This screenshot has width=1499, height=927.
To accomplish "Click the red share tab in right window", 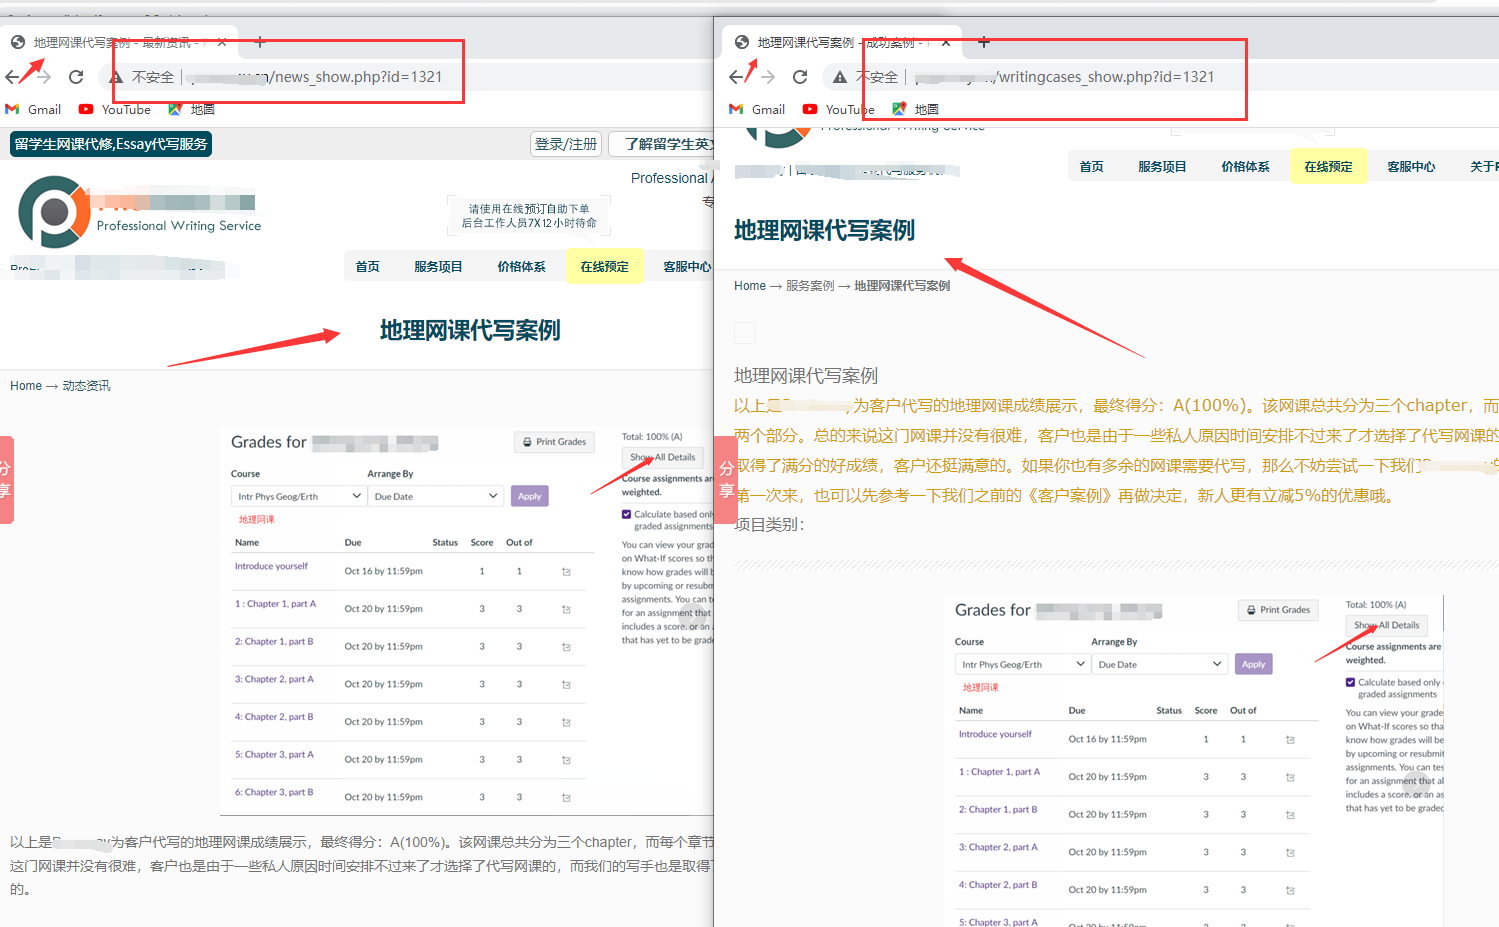I will [726, 480].
